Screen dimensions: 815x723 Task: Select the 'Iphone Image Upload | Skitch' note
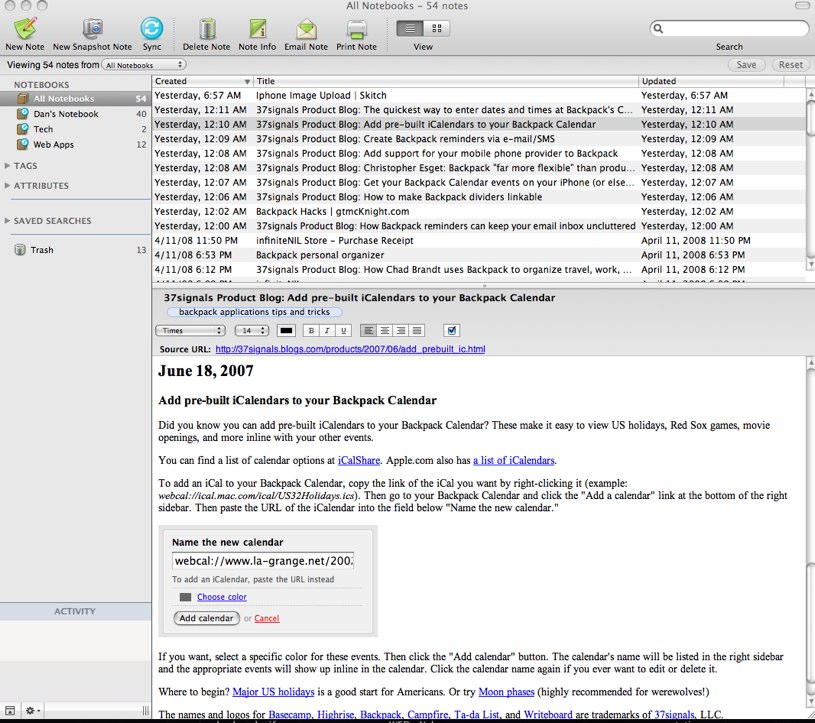tap(480, 96)
